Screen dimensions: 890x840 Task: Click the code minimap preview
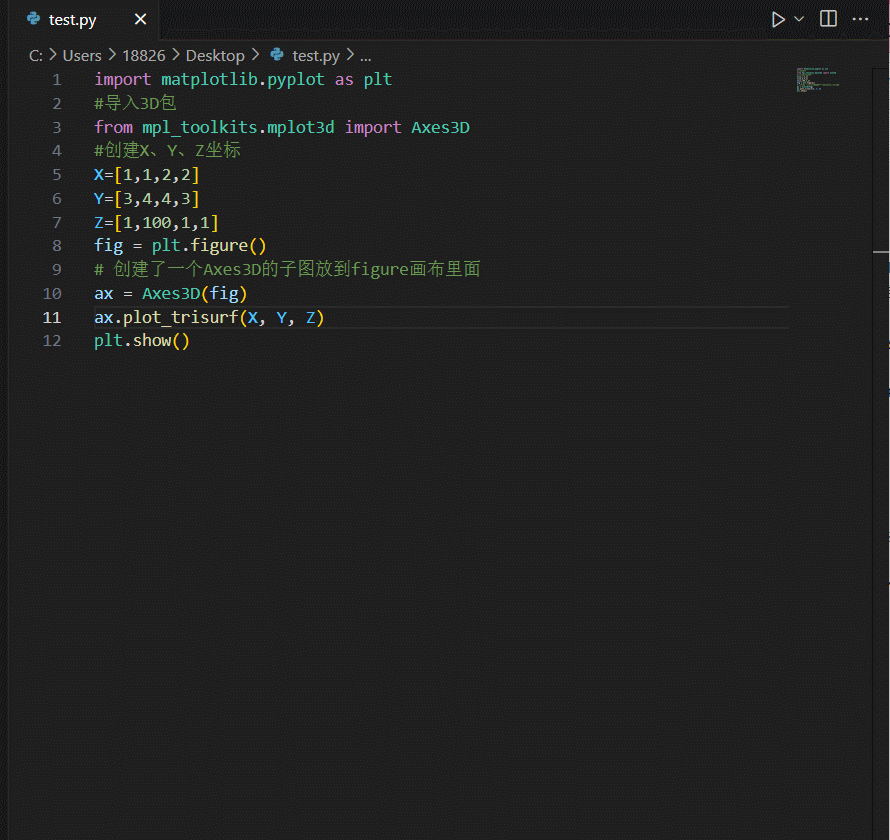(x=817, y=79)
